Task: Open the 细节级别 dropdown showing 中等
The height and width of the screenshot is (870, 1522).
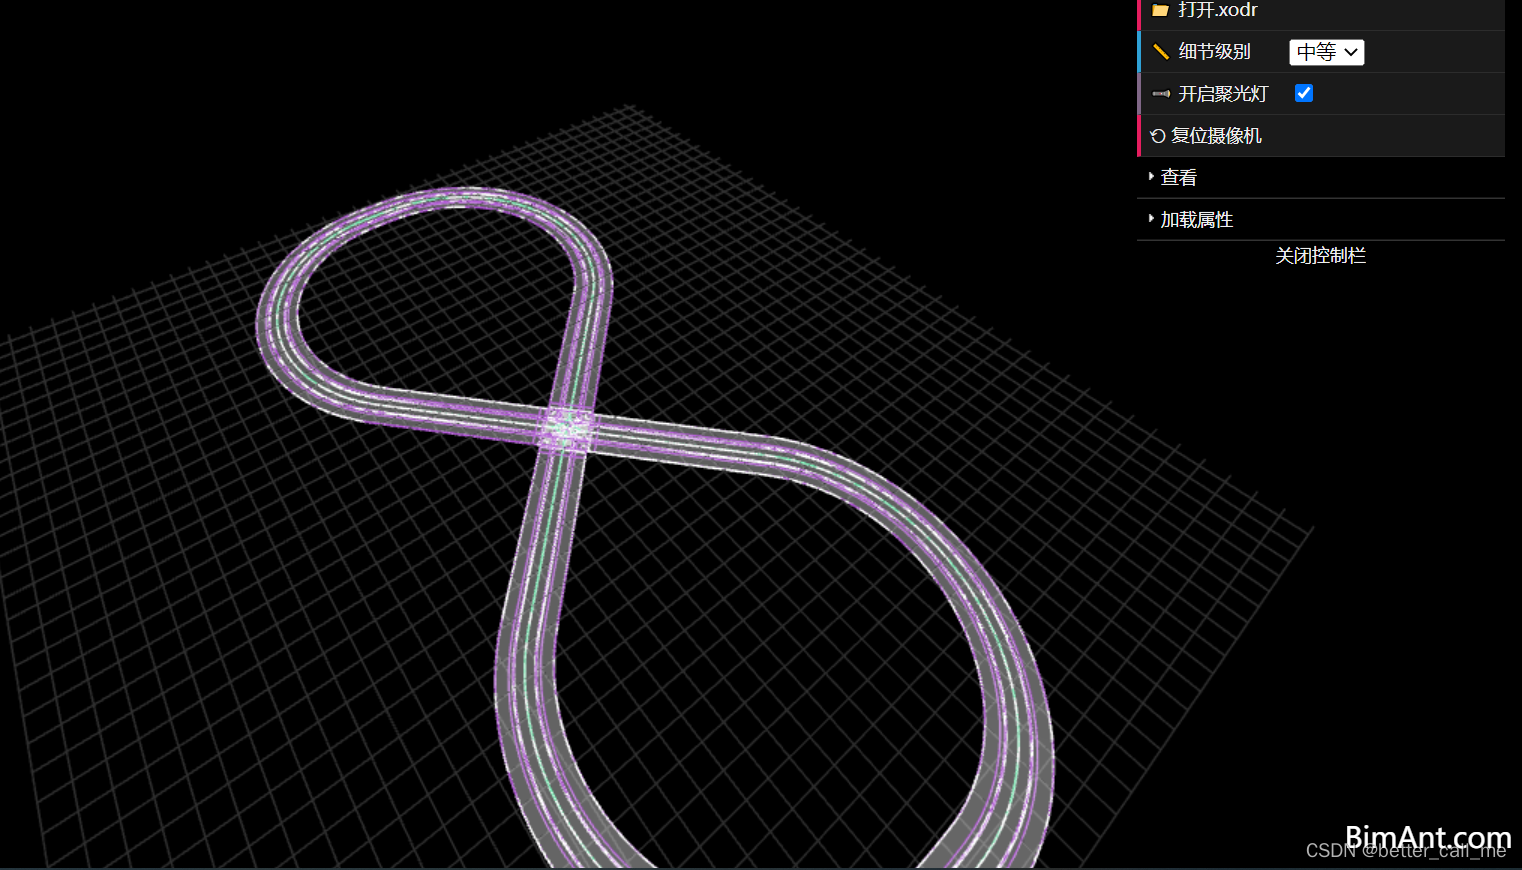Action: [1326, 52]
